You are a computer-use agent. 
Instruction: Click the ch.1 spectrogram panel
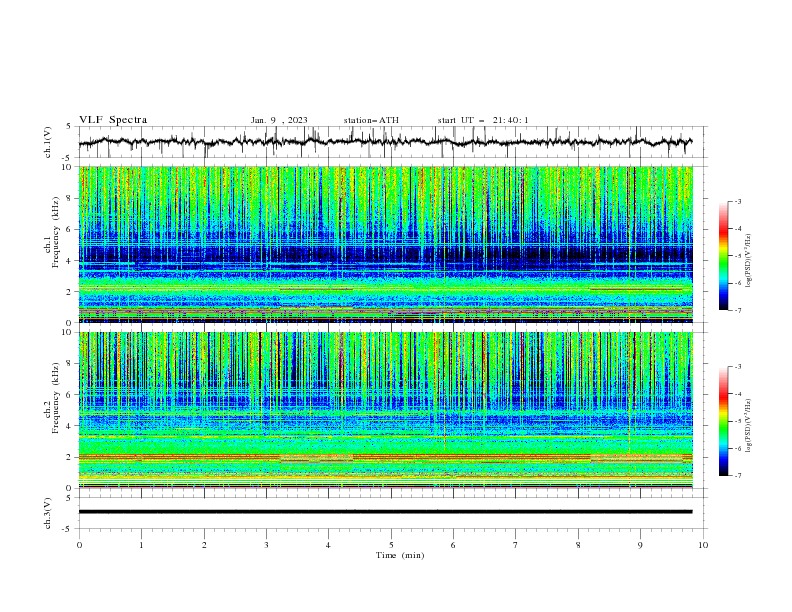coord(386,244)
